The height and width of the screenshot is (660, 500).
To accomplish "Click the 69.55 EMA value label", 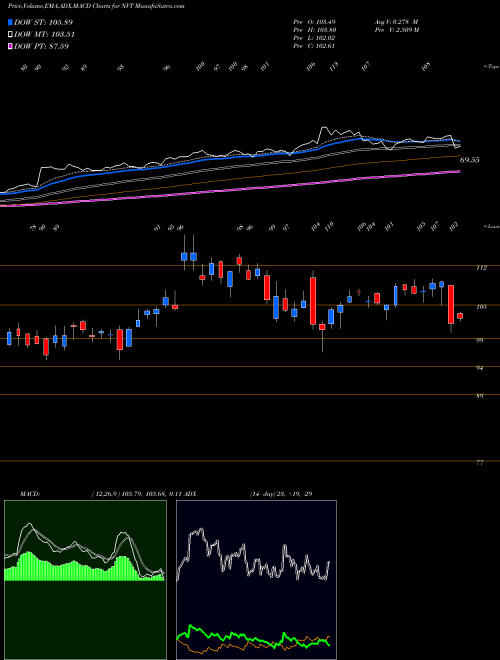I will click(x=470, y=160).
